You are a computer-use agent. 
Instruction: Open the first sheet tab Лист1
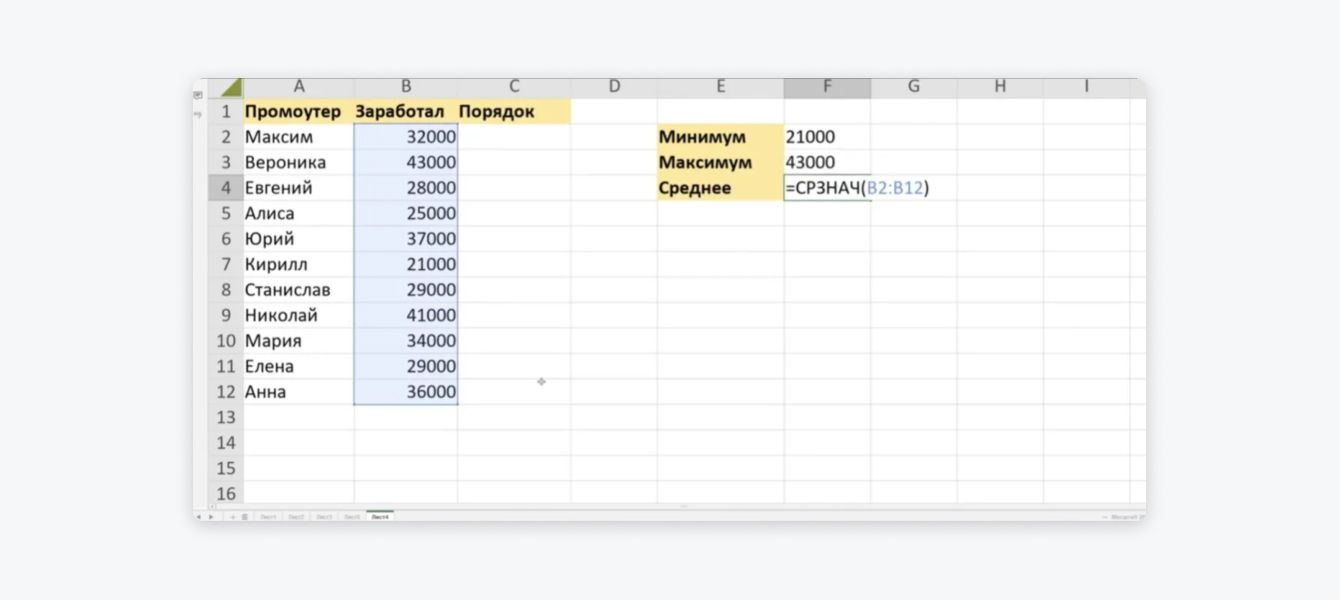pos(268,517)
